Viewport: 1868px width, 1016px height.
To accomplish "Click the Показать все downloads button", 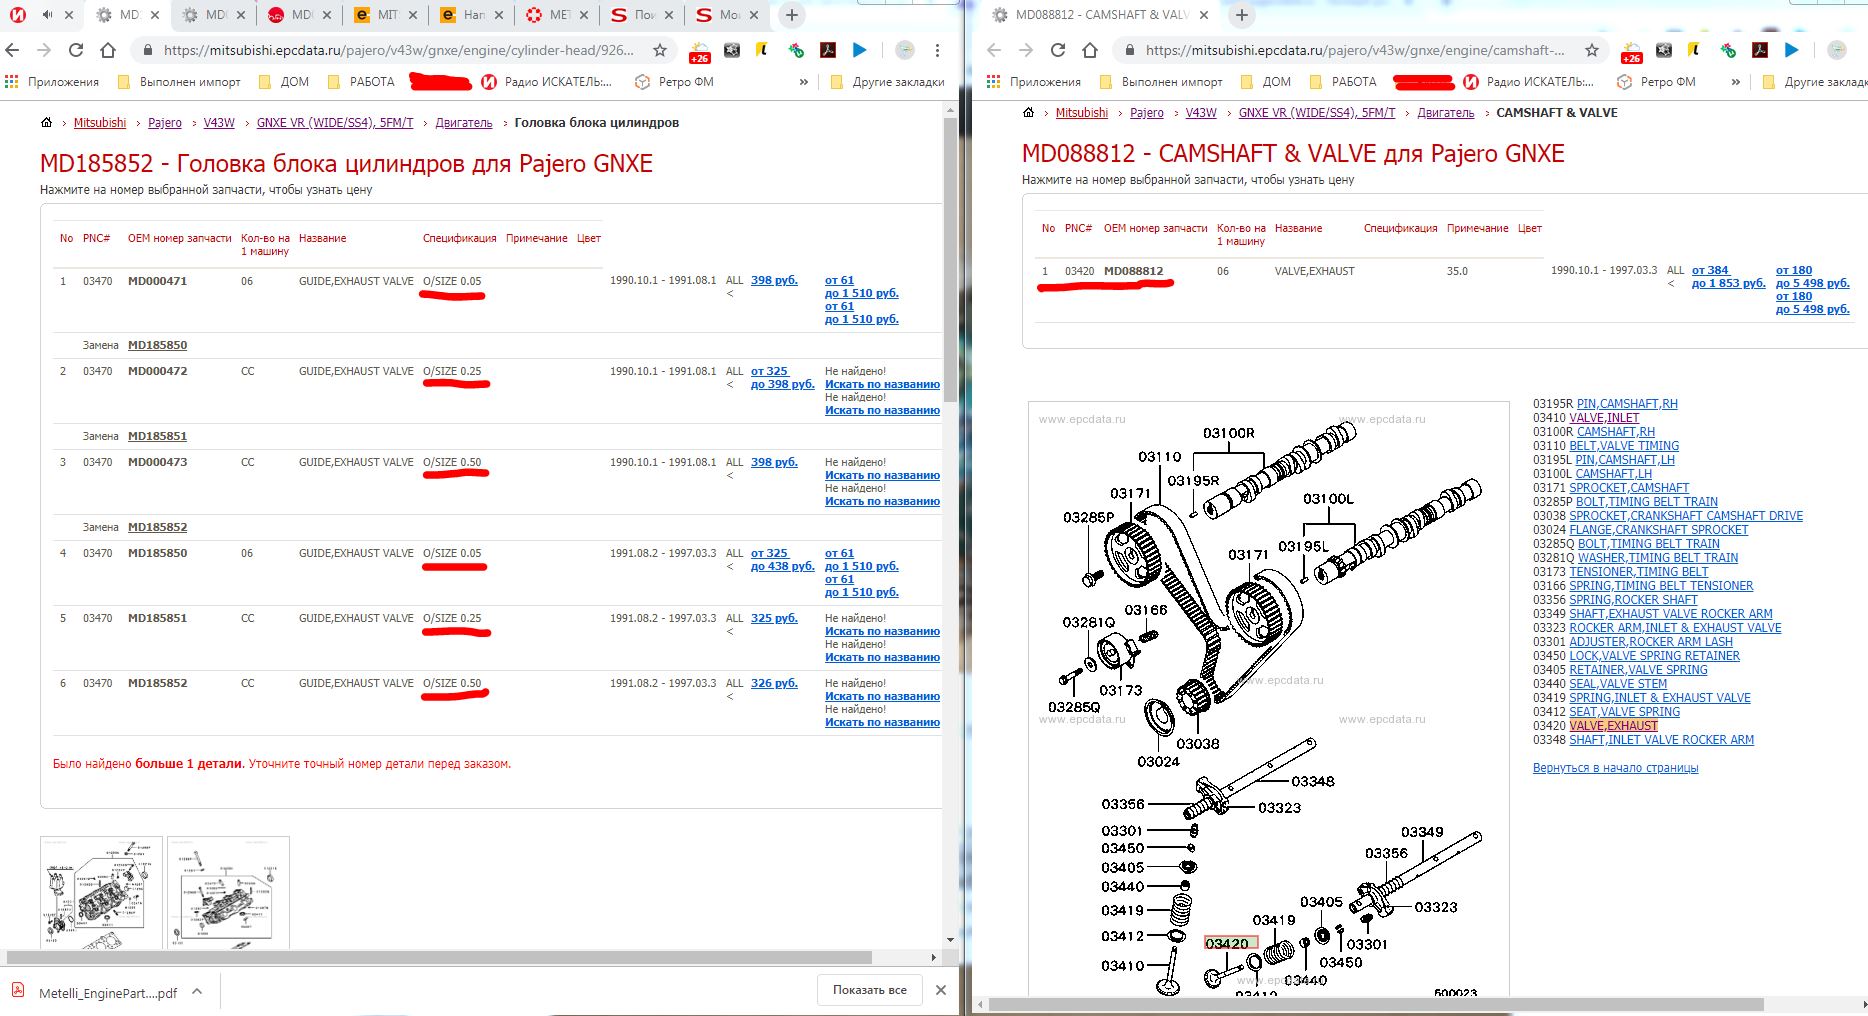I will [869, 990].
